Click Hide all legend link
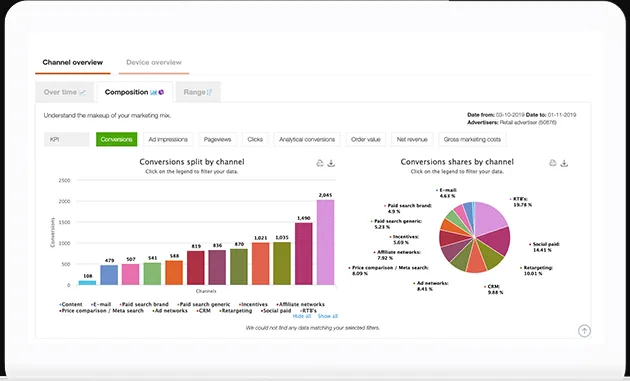630x381 pixels. pos(302,316)
